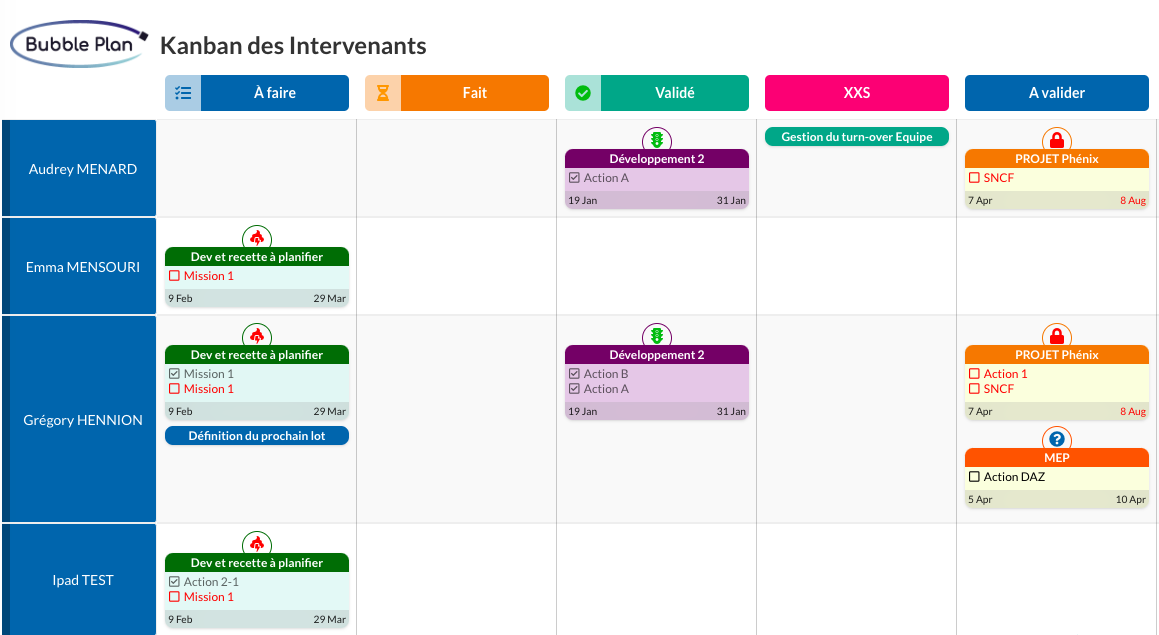Select the hourglass icon on the Fait column
1159x635 pixels.
pos(382,92)
